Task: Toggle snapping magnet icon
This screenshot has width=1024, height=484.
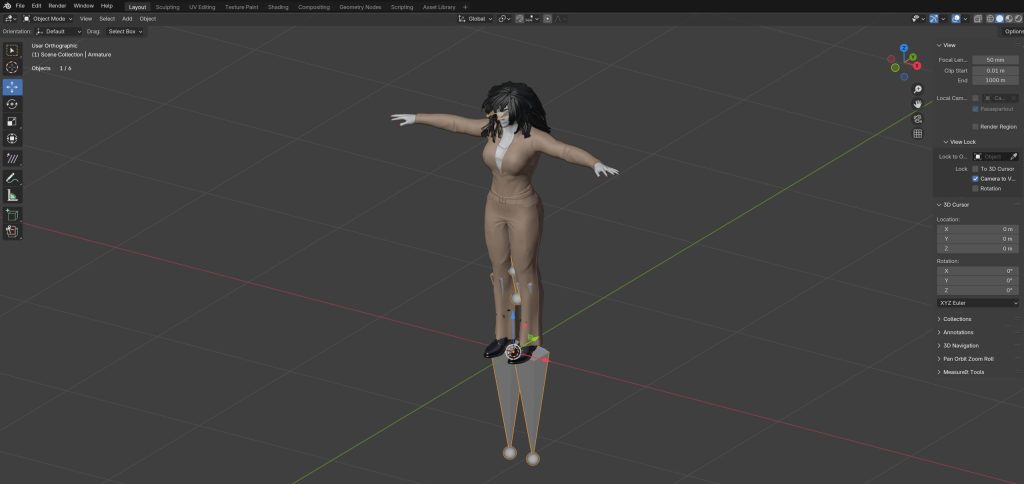Action: [x=519, y=19]
